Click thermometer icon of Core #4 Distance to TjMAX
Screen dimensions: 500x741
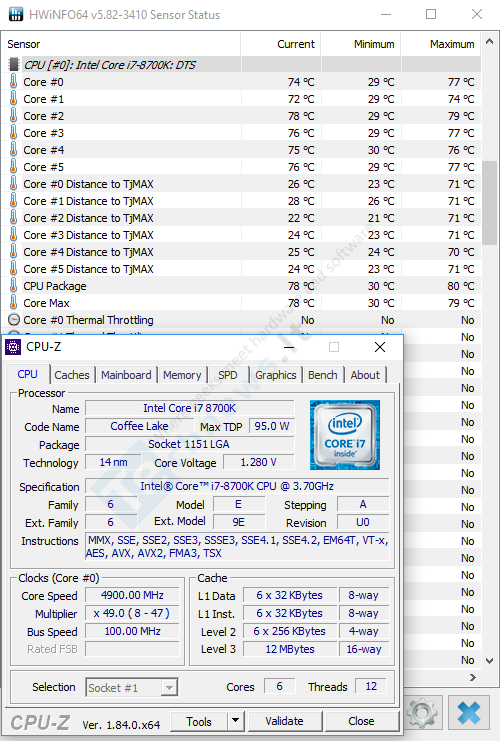click(x=13, y=252)
